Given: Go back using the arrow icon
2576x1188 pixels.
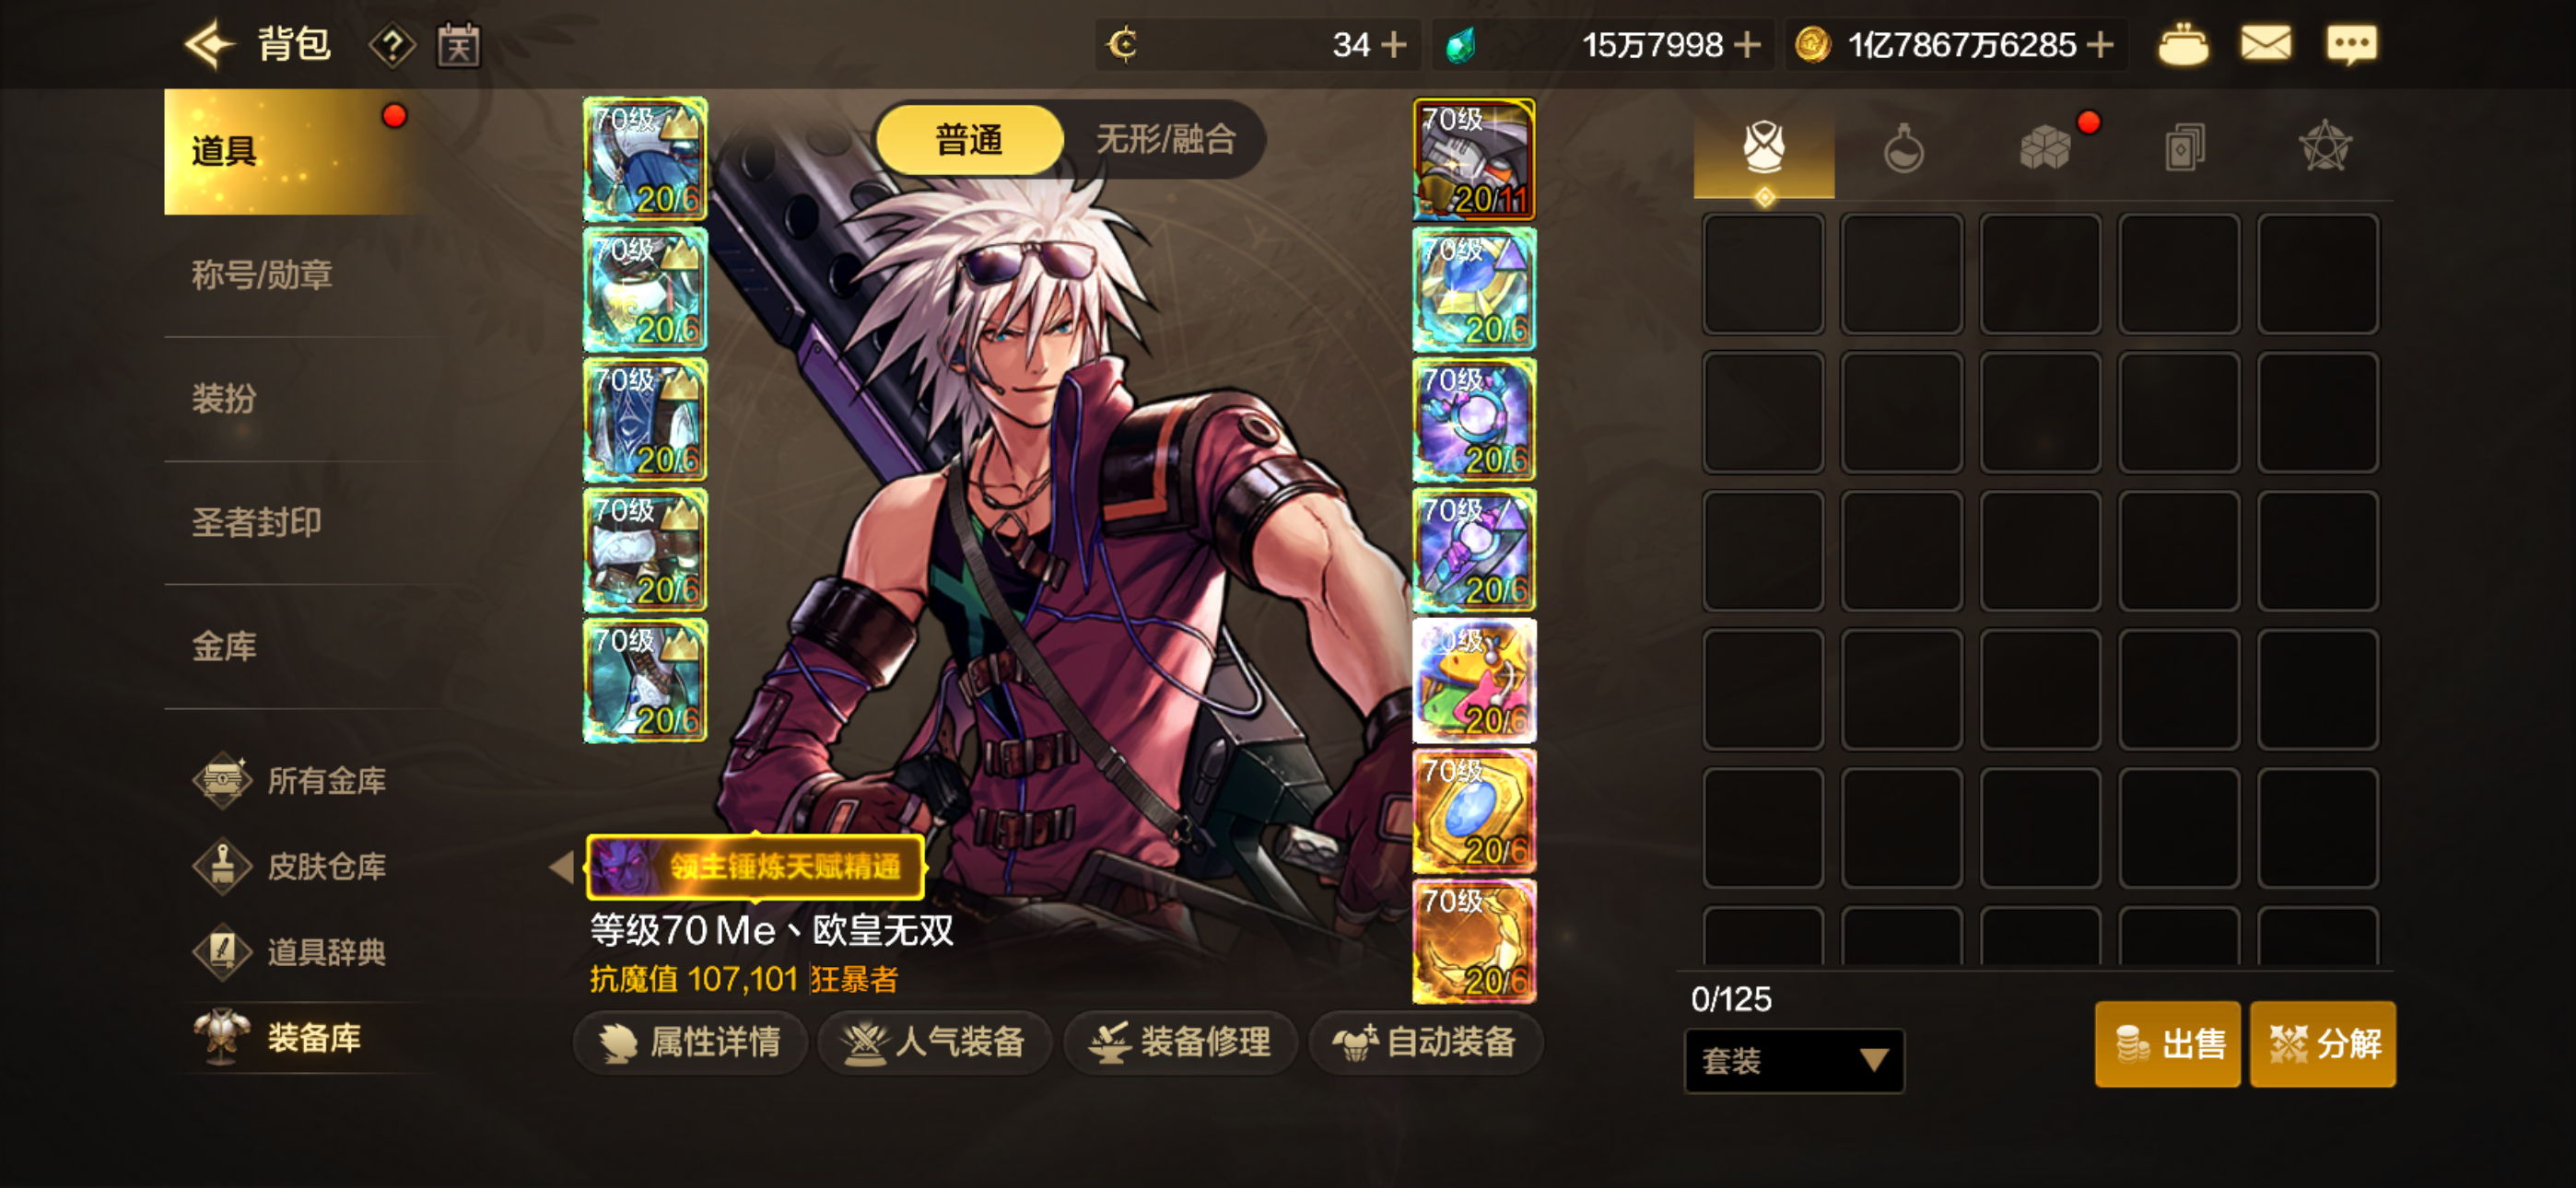Looking at the screenshot, I should (x=209, y=45).
